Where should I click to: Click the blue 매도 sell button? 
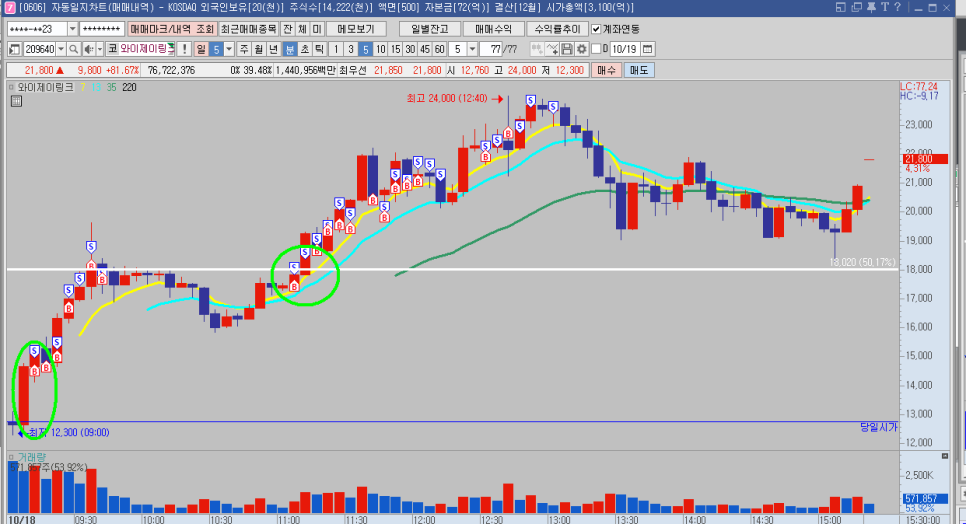click(x=639, y=70)
